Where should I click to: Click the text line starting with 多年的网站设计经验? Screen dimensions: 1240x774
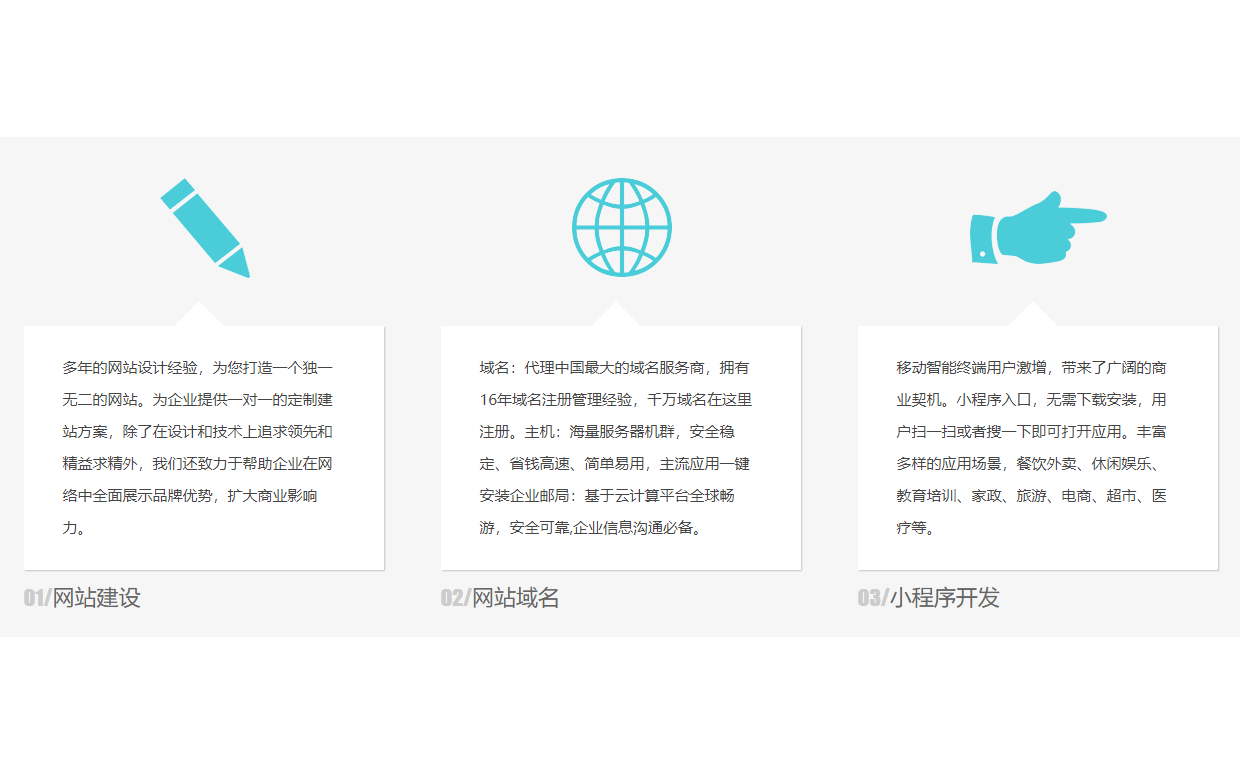point(197,368)
